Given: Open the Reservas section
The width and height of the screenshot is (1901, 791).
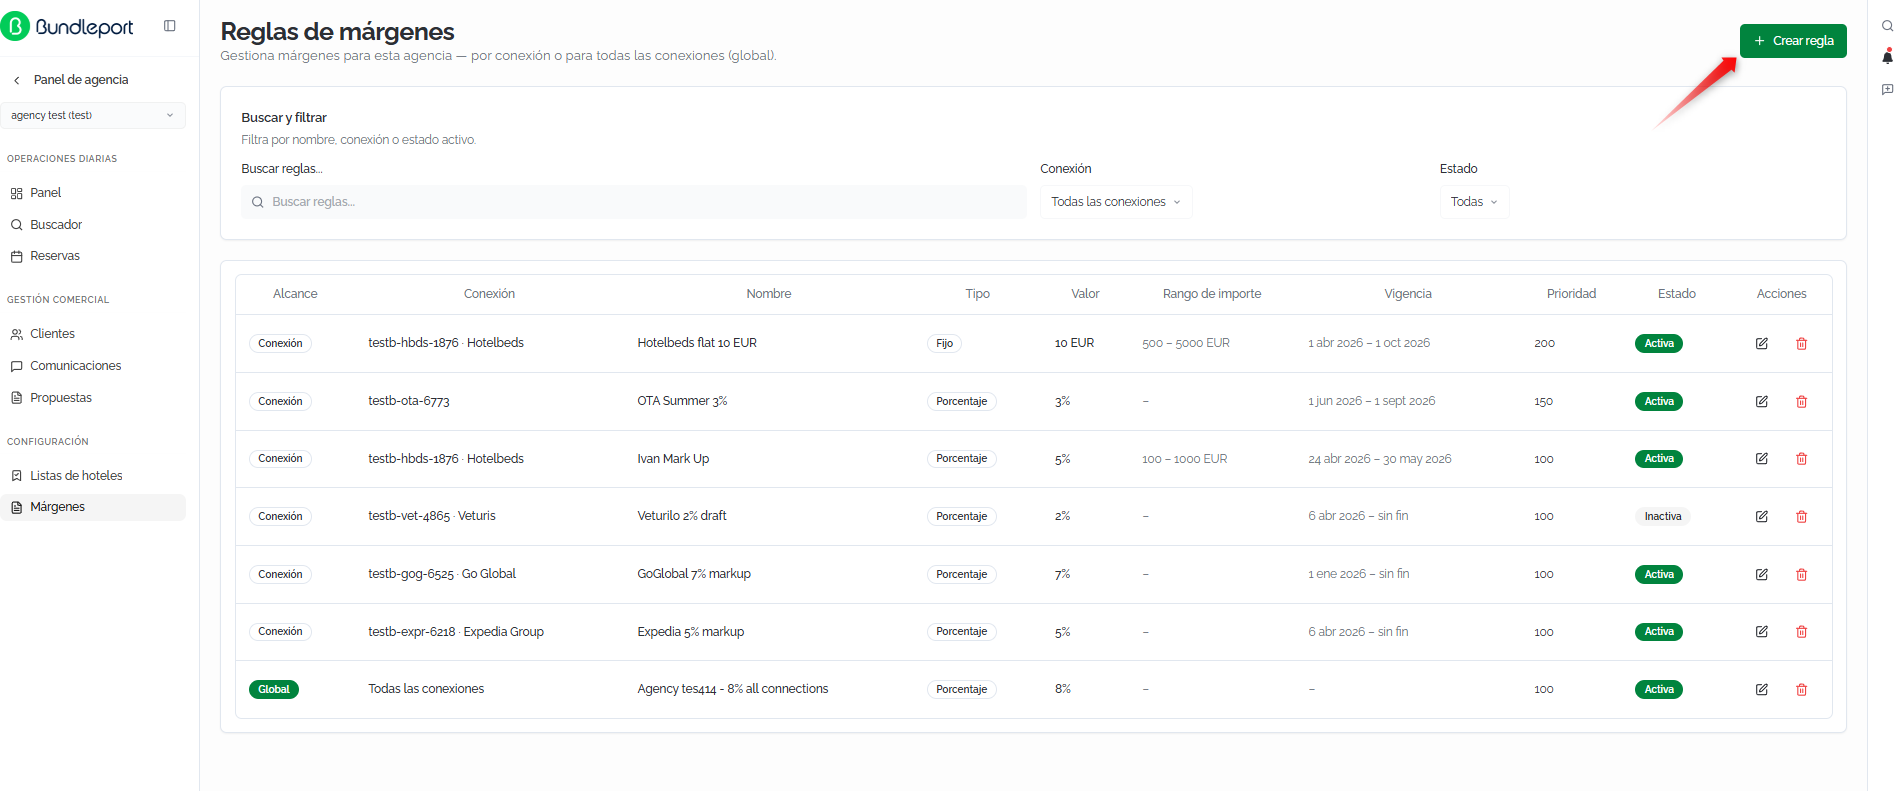Looking at the screenshot, I should (93, 256).
